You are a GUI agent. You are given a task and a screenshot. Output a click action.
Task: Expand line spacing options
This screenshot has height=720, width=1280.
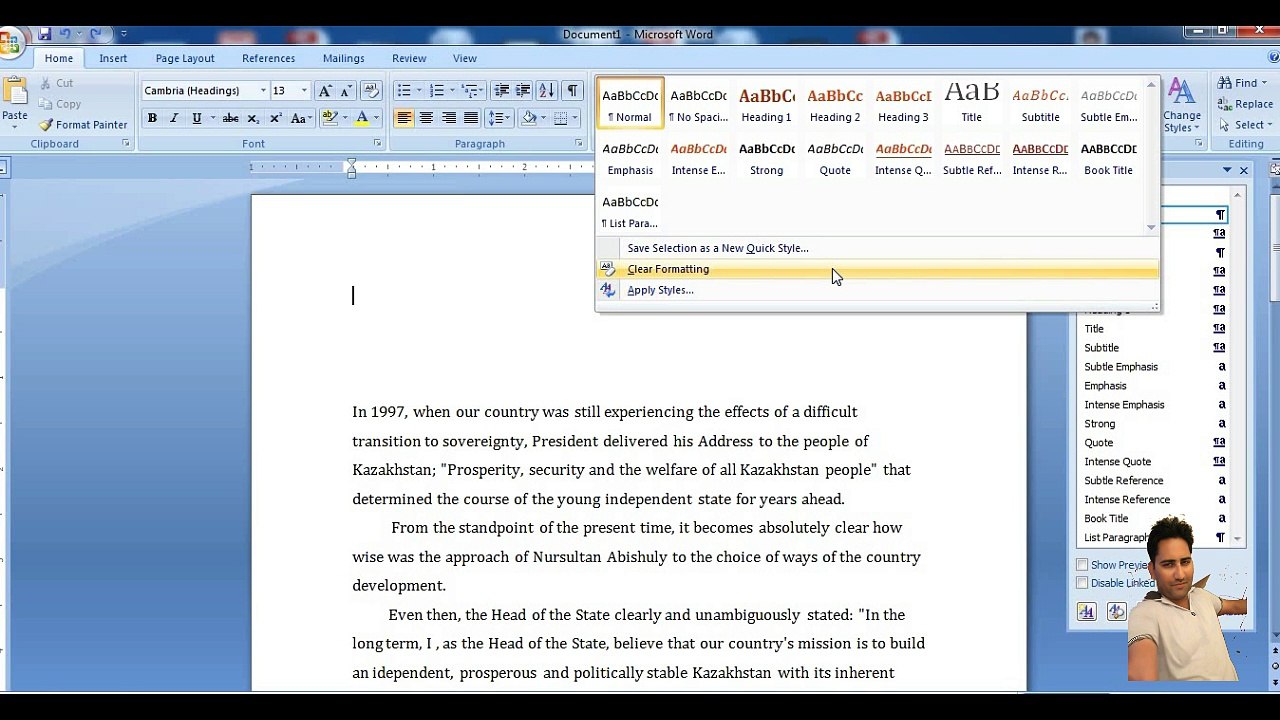click(x=498, y=118)
